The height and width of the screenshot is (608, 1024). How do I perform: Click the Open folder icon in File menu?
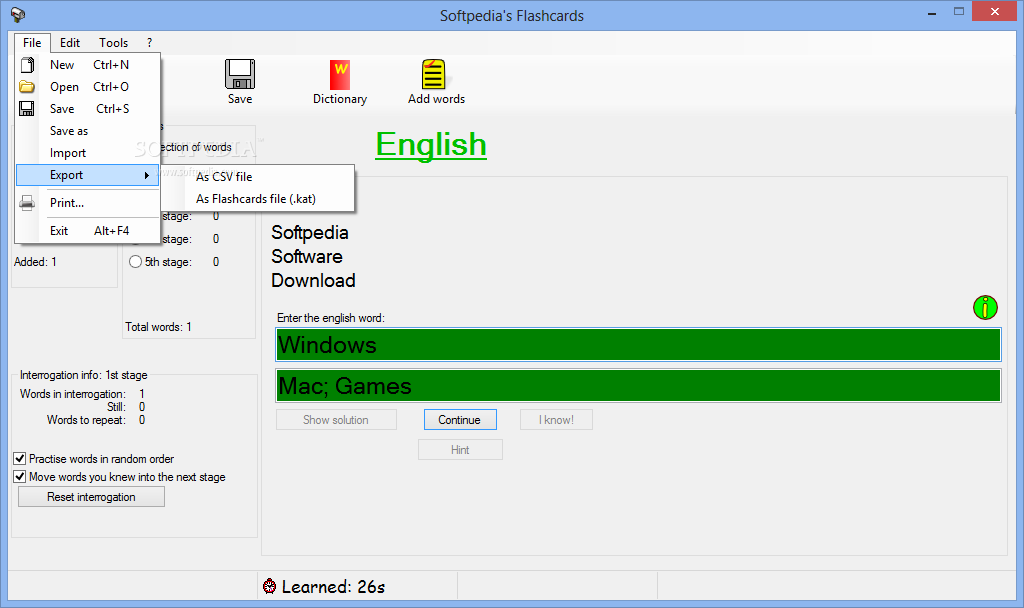(x=27, y=86)
